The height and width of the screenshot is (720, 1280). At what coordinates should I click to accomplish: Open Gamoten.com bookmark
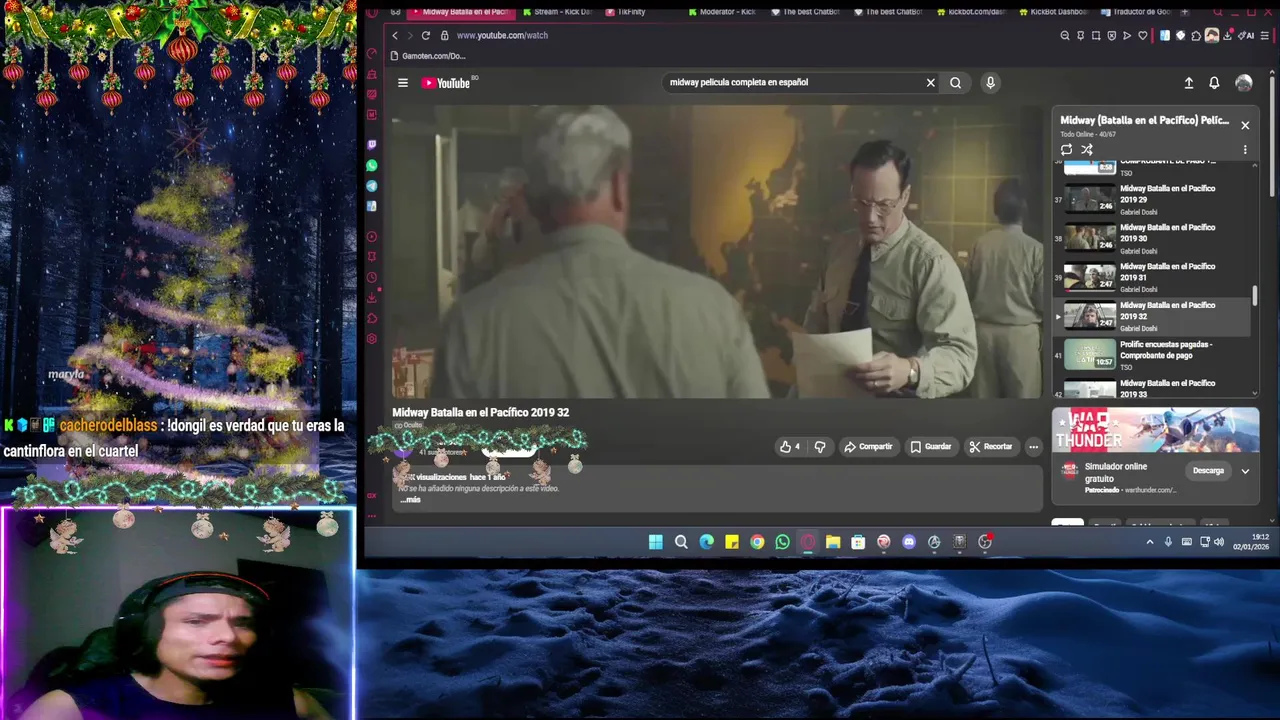[x=428, y=56]
